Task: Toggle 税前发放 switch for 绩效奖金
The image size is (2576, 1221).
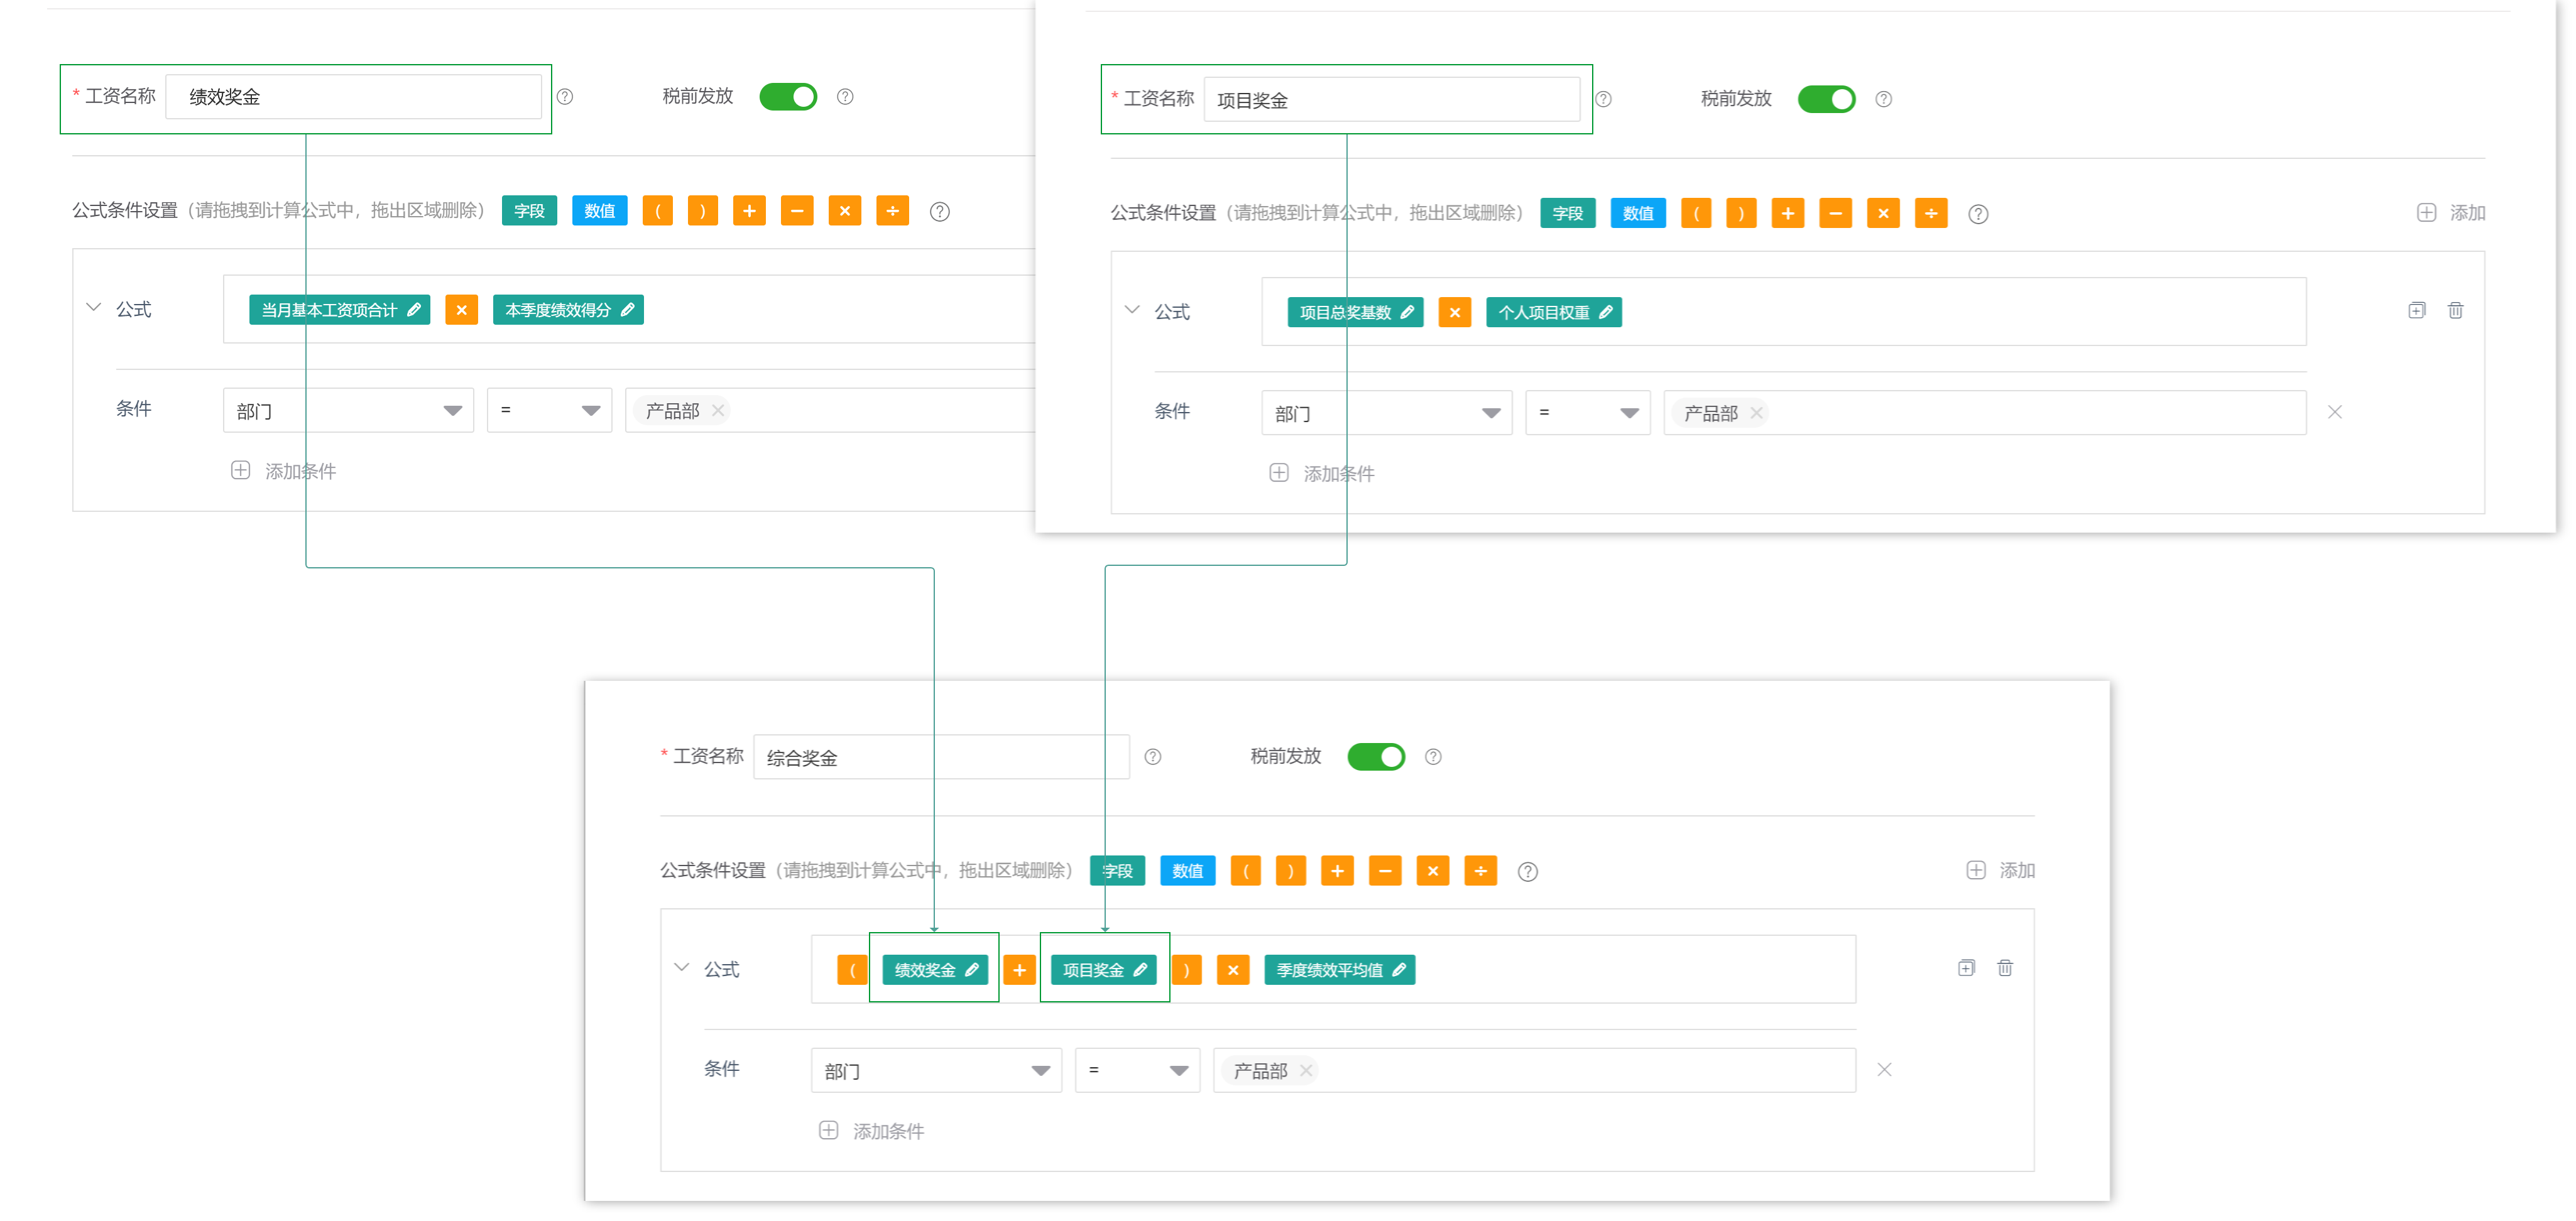Action: pos(788,97)
